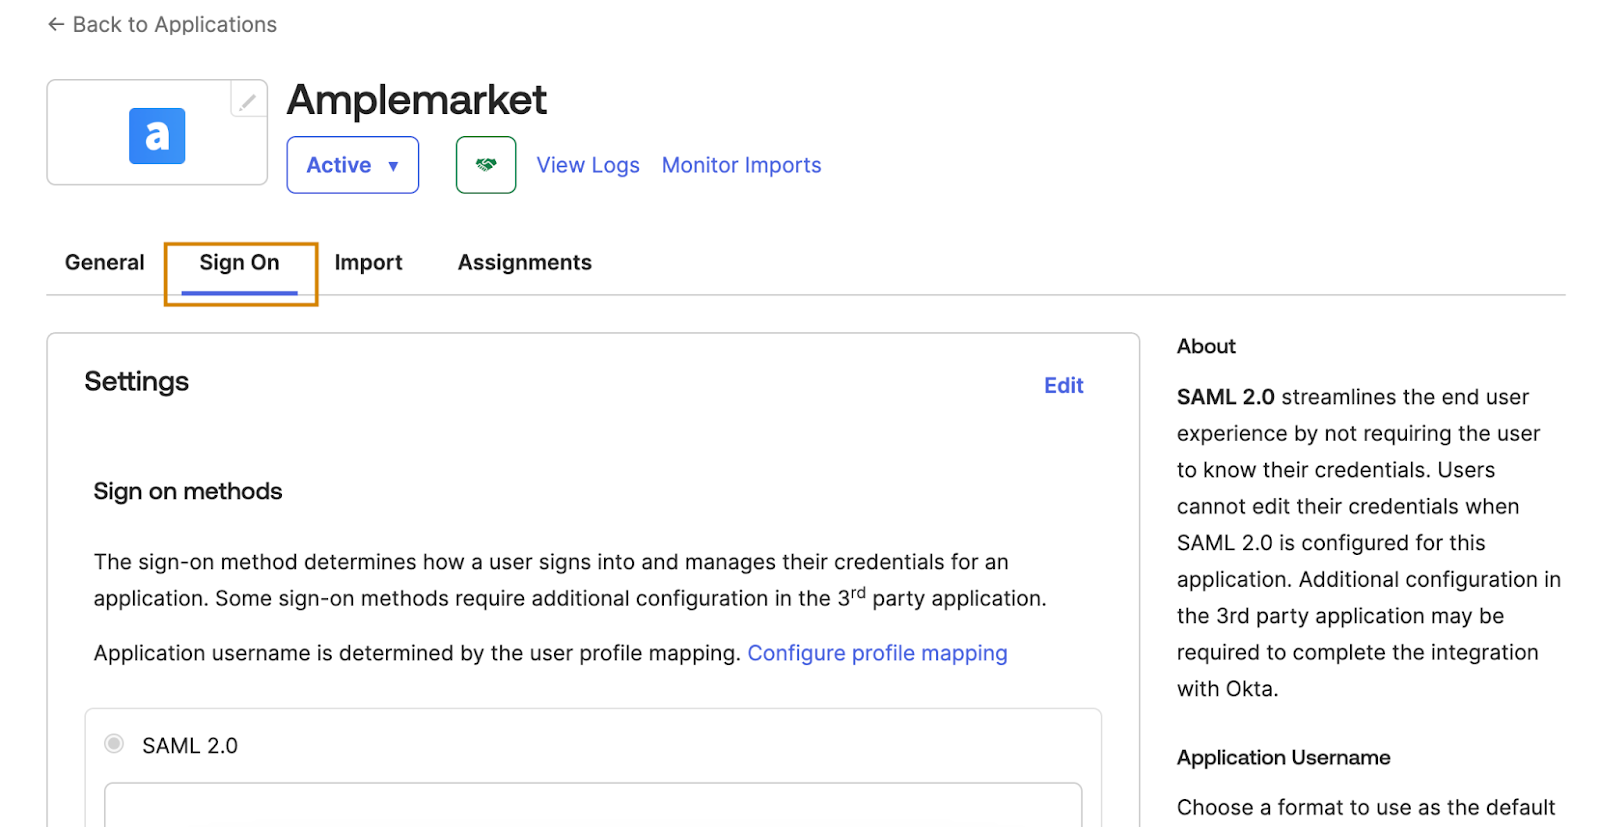This screenshot has height=827, width=1600.
Task: Click the Application Username heading
Action: (1283, 758)
